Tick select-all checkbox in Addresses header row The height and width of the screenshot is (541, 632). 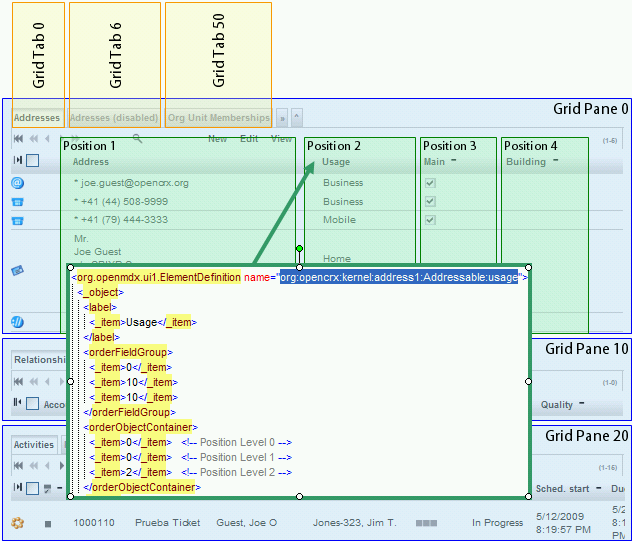33,160
